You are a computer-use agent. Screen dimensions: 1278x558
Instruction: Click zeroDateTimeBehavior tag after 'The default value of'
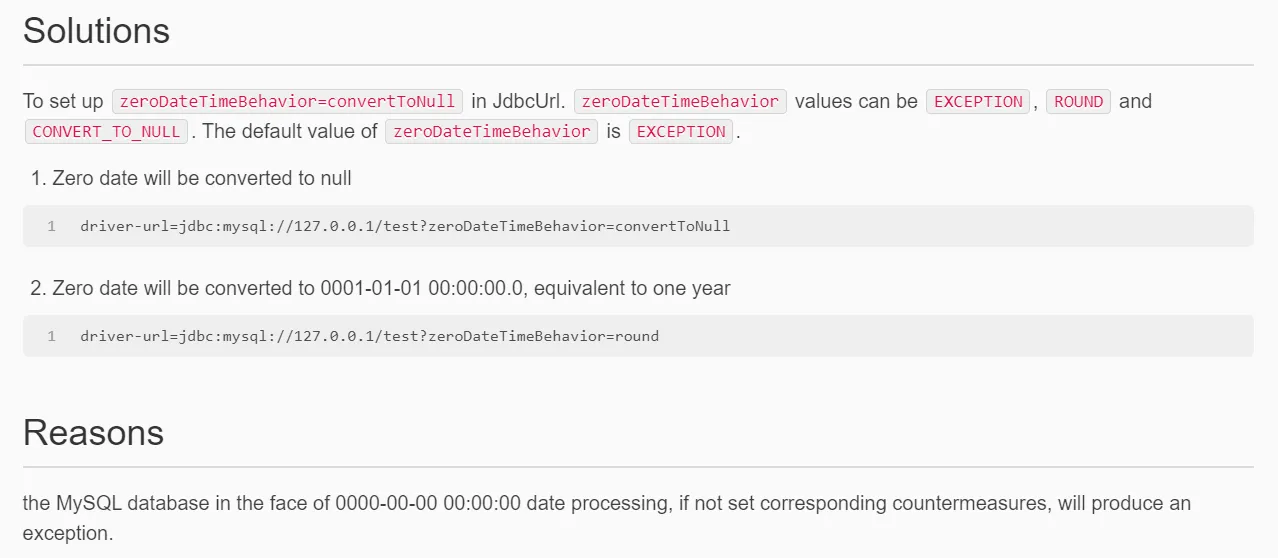[x=491, y=131]
